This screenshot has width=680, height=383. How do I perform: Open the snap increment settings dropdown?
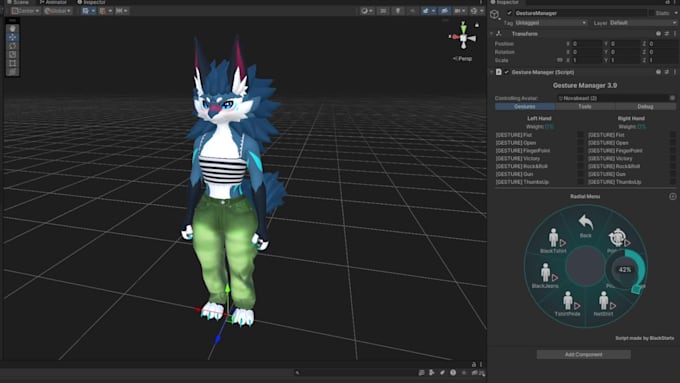tap(121, 11)
